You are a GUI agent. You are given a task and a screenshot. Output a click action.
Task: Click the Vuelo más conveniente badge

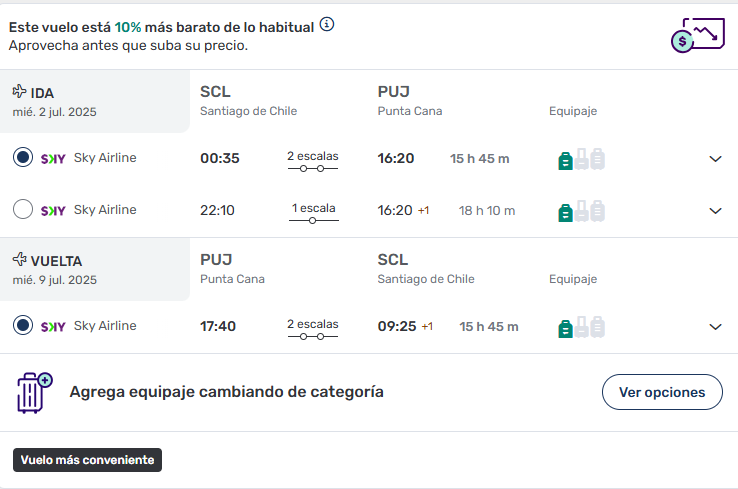coord(88,460)
